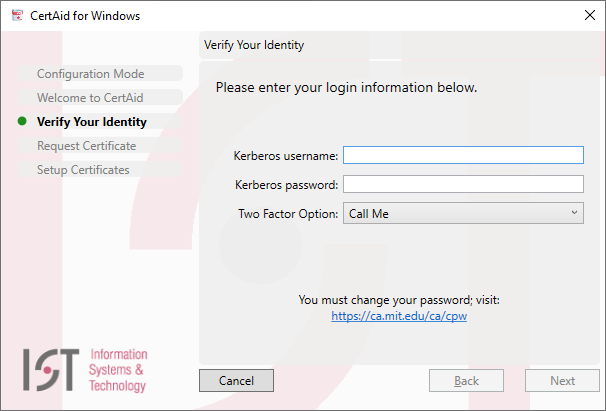Click the green dot beside Verify Your Identity

tap(22, 121)
